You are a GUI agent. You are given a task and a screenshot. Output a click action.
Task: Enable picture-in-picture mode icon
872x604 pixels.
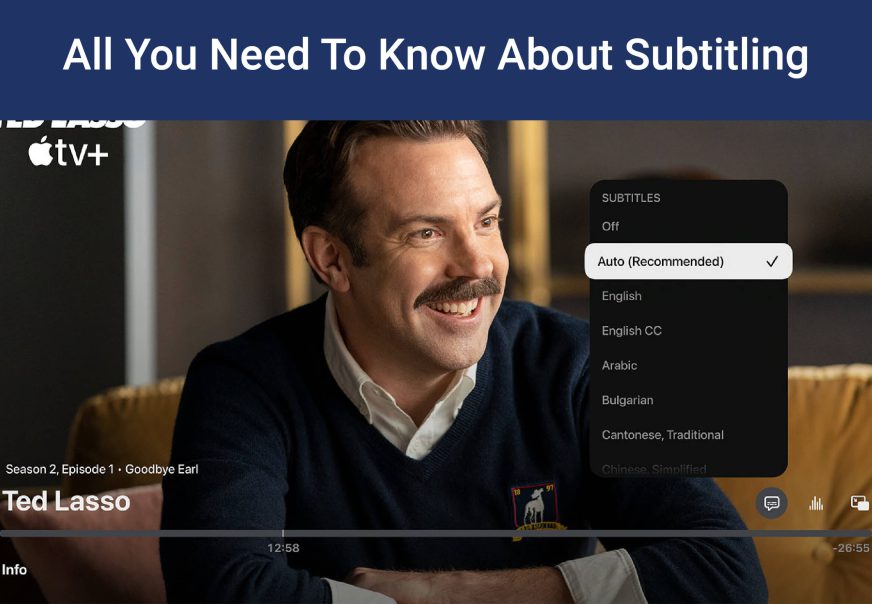860,503
